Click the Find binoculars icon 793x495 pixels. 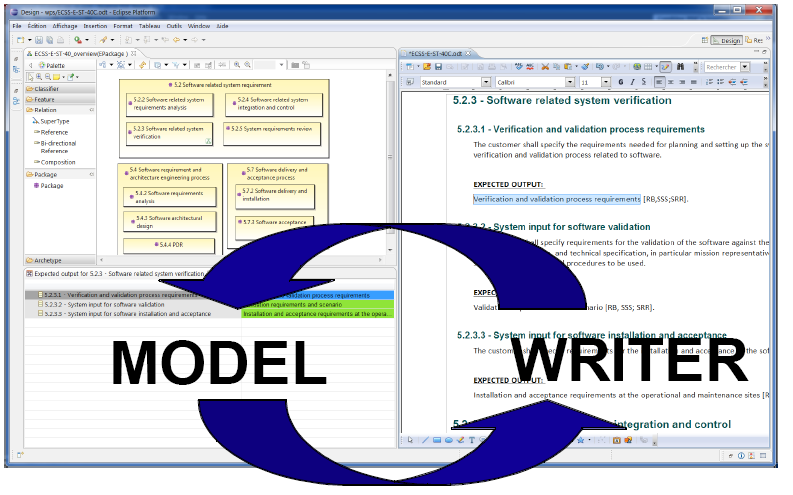pos(681,67)
